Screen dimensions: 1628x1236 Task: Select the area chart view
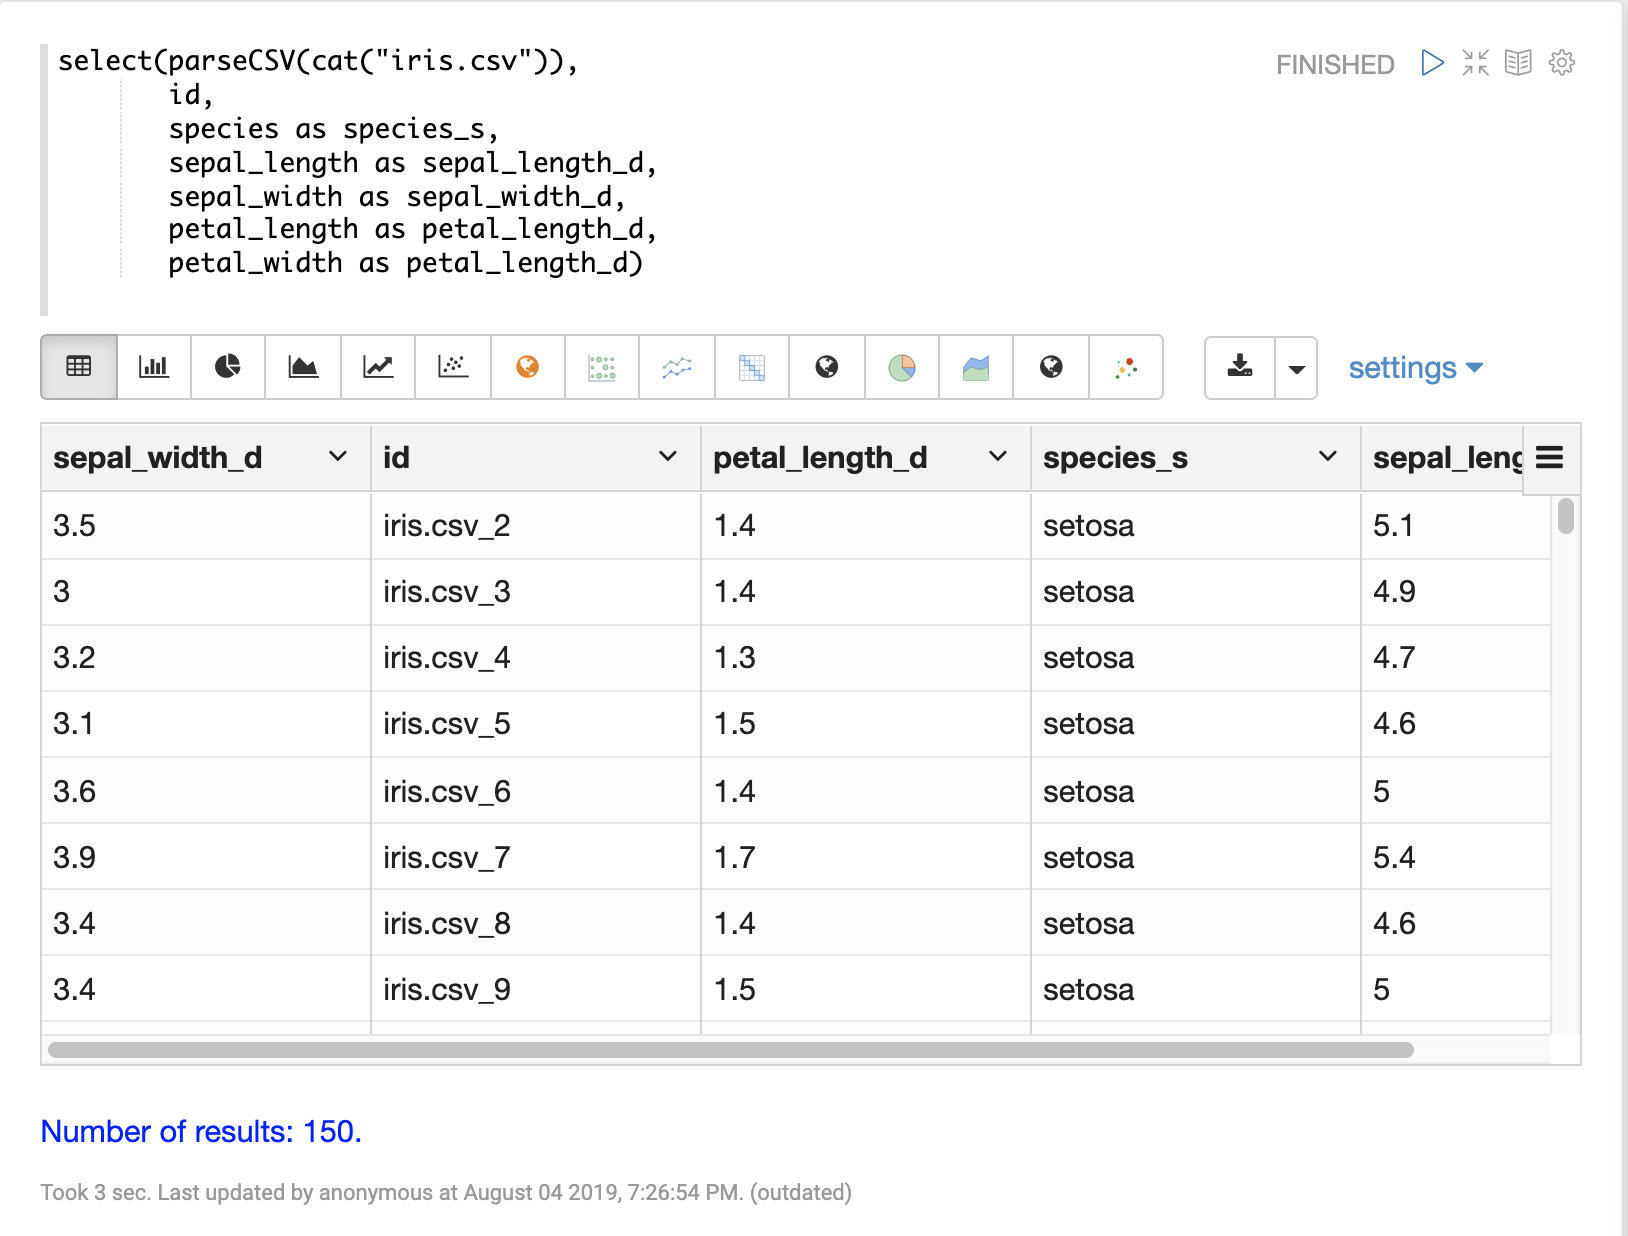click(x=303, y=367)
